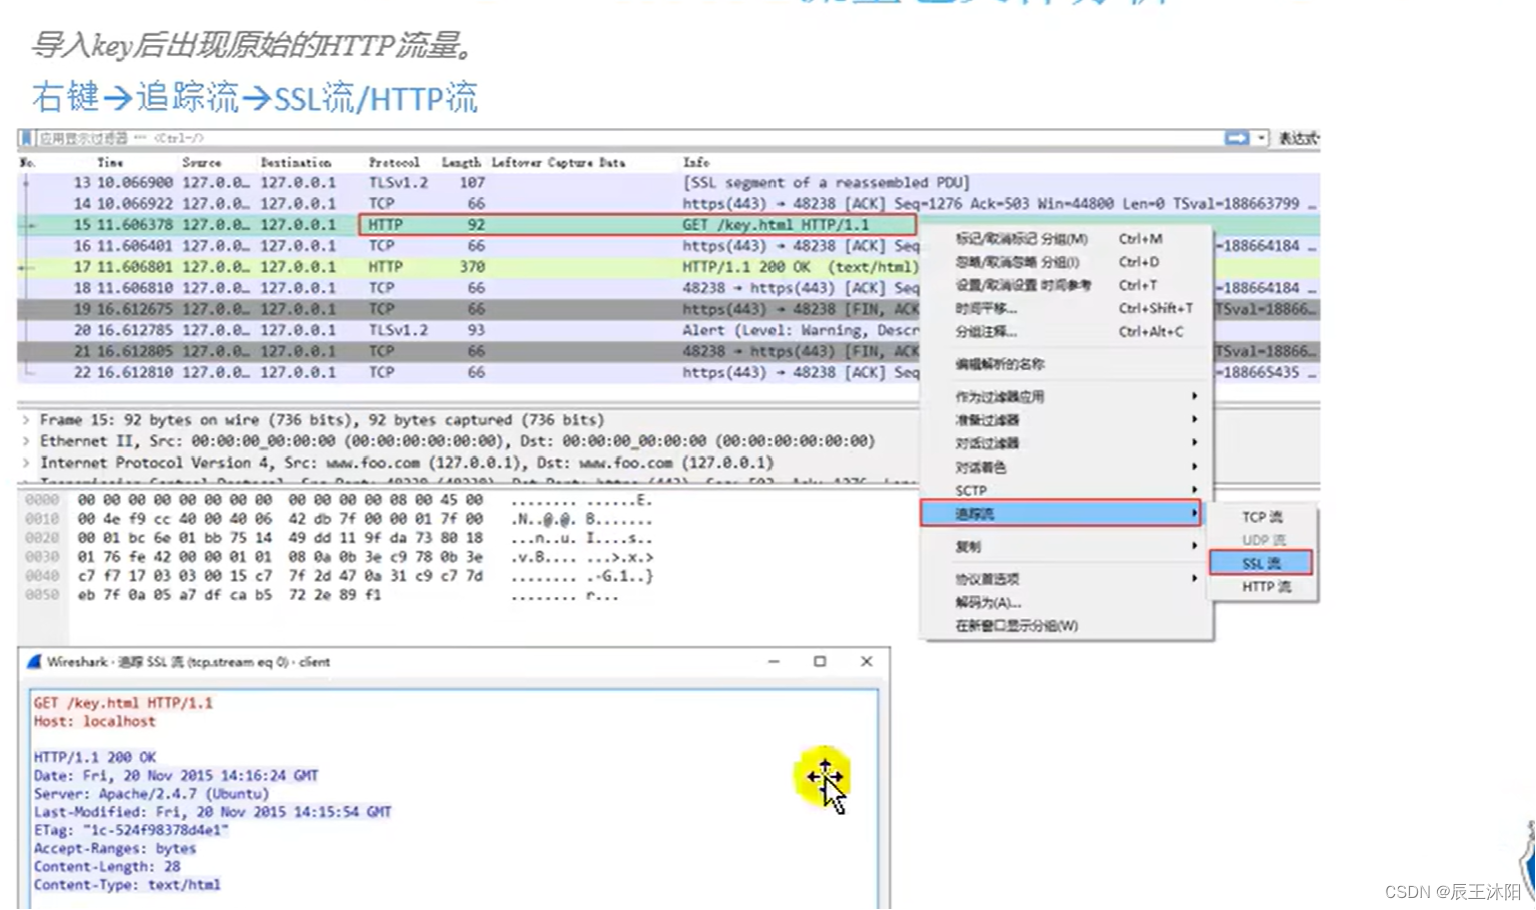
Task: Select HTTP 流 in the submenu
Action: pos(1265,587)
